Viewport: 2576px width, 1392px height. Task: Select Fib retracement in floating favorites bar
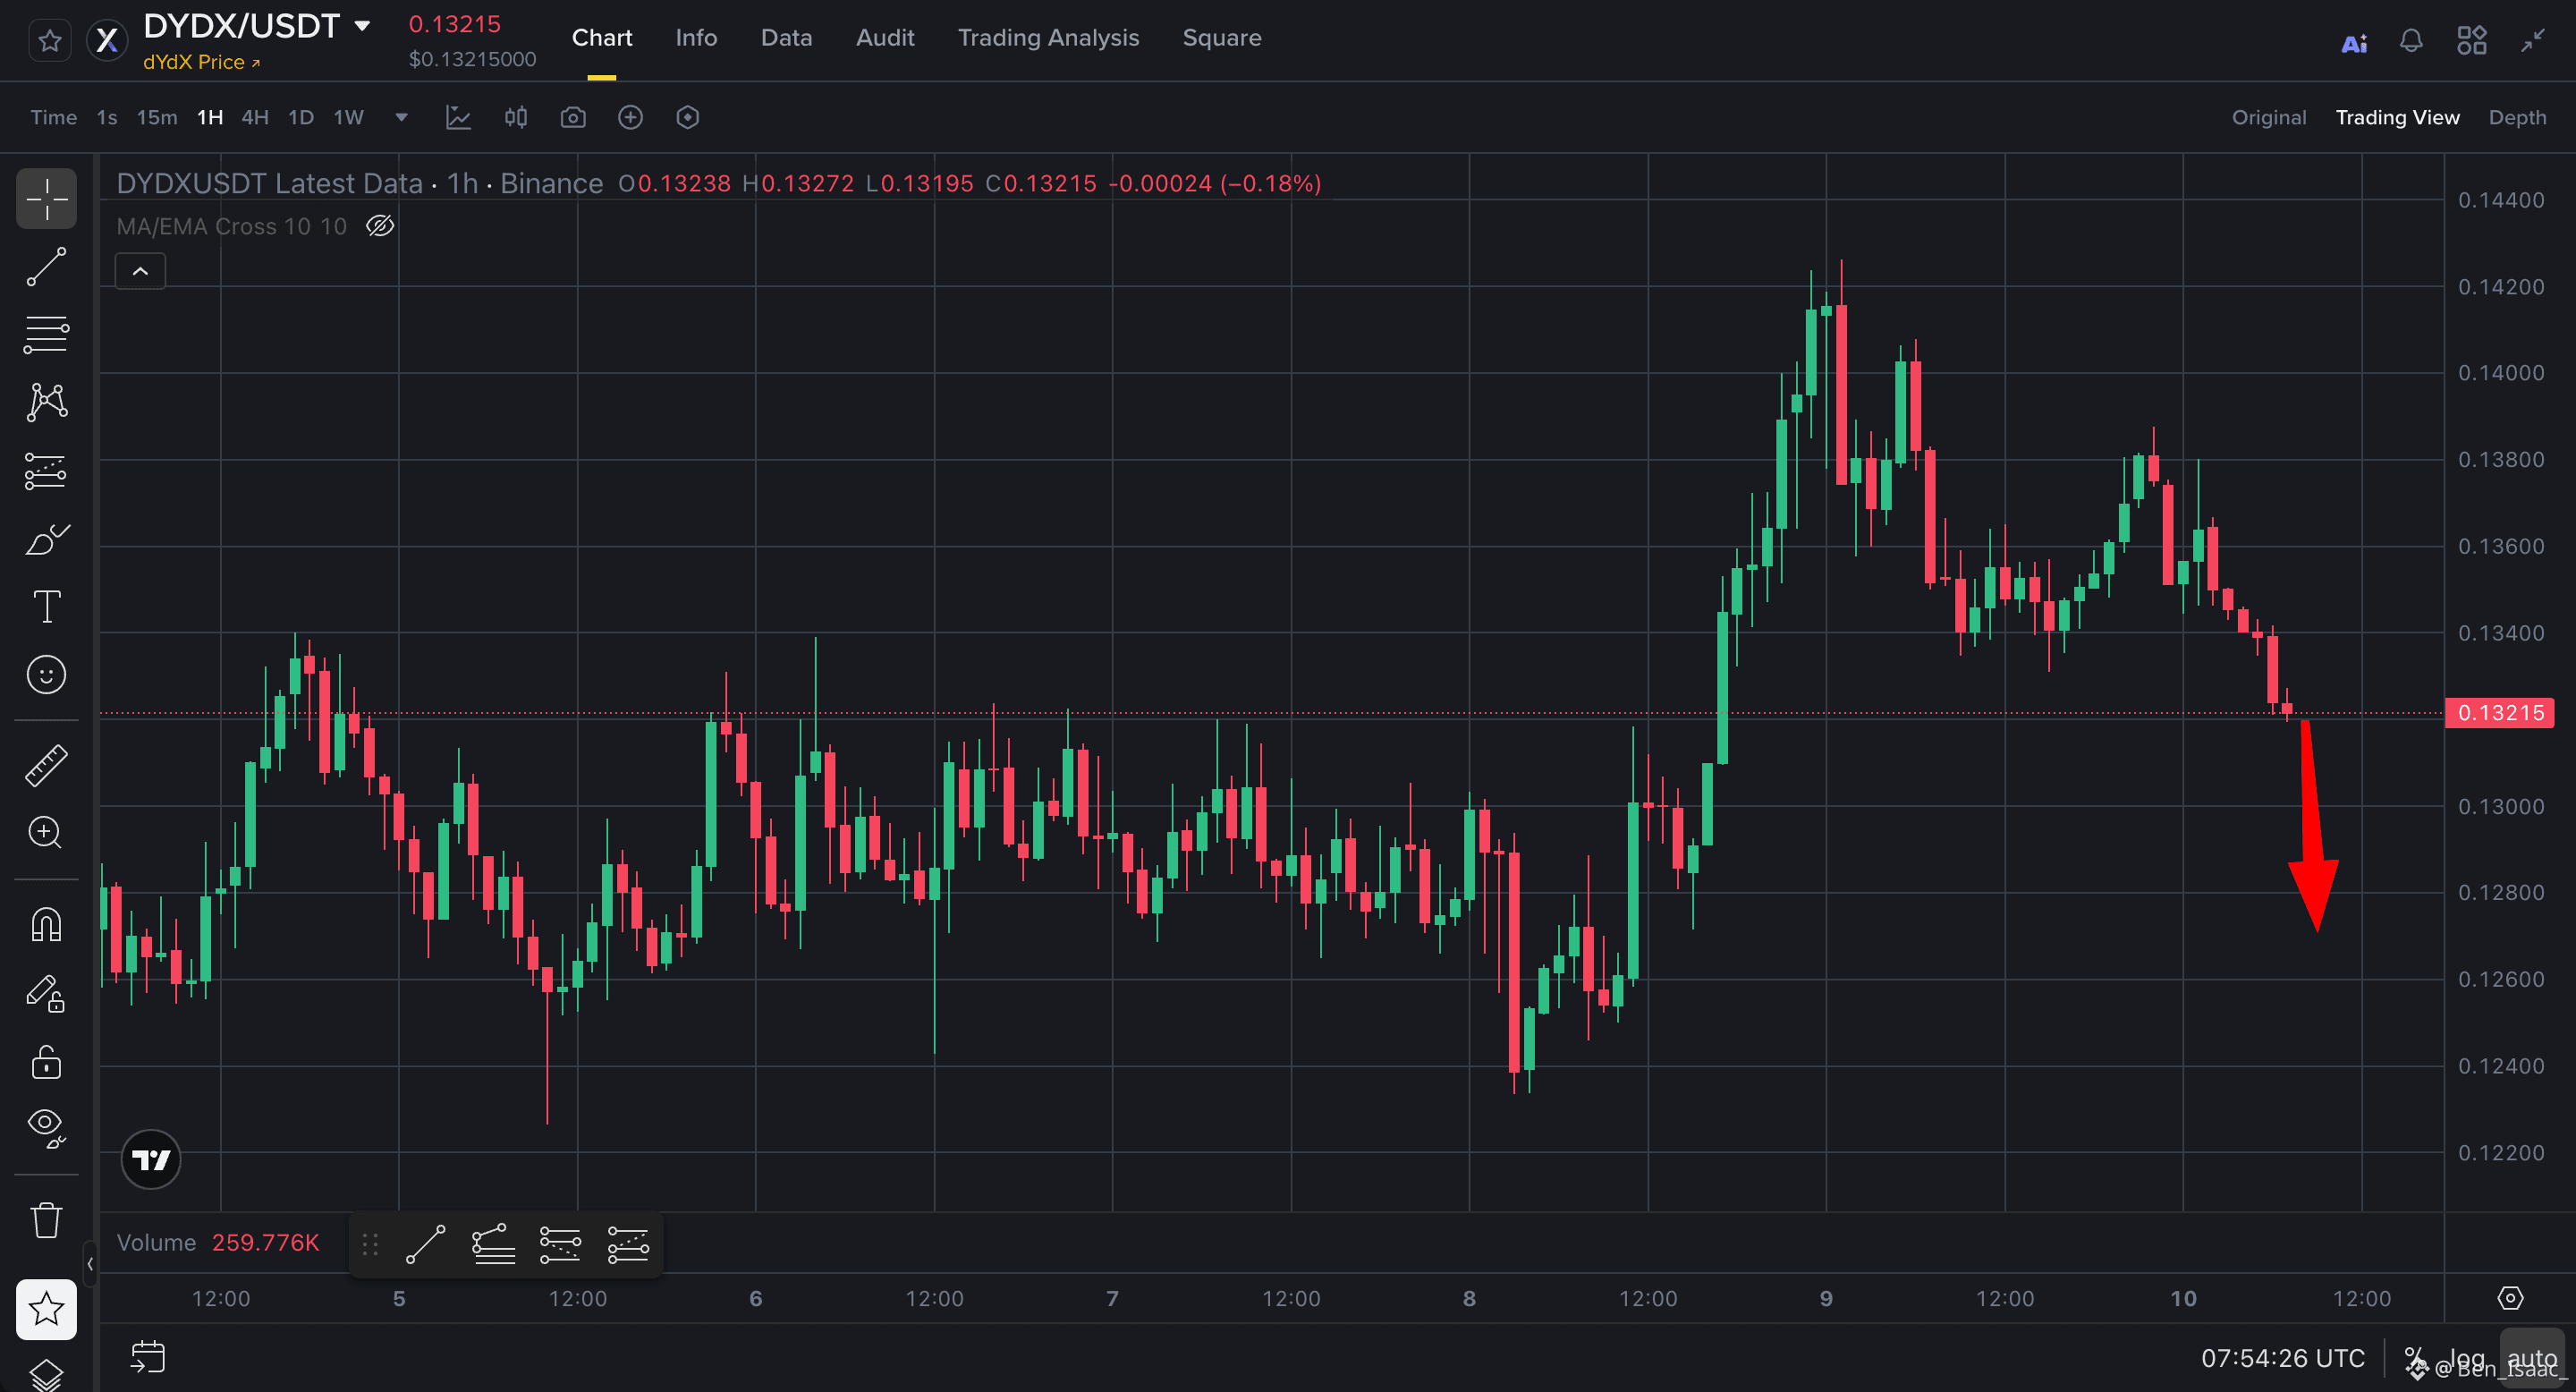(x=493, y=1244)
